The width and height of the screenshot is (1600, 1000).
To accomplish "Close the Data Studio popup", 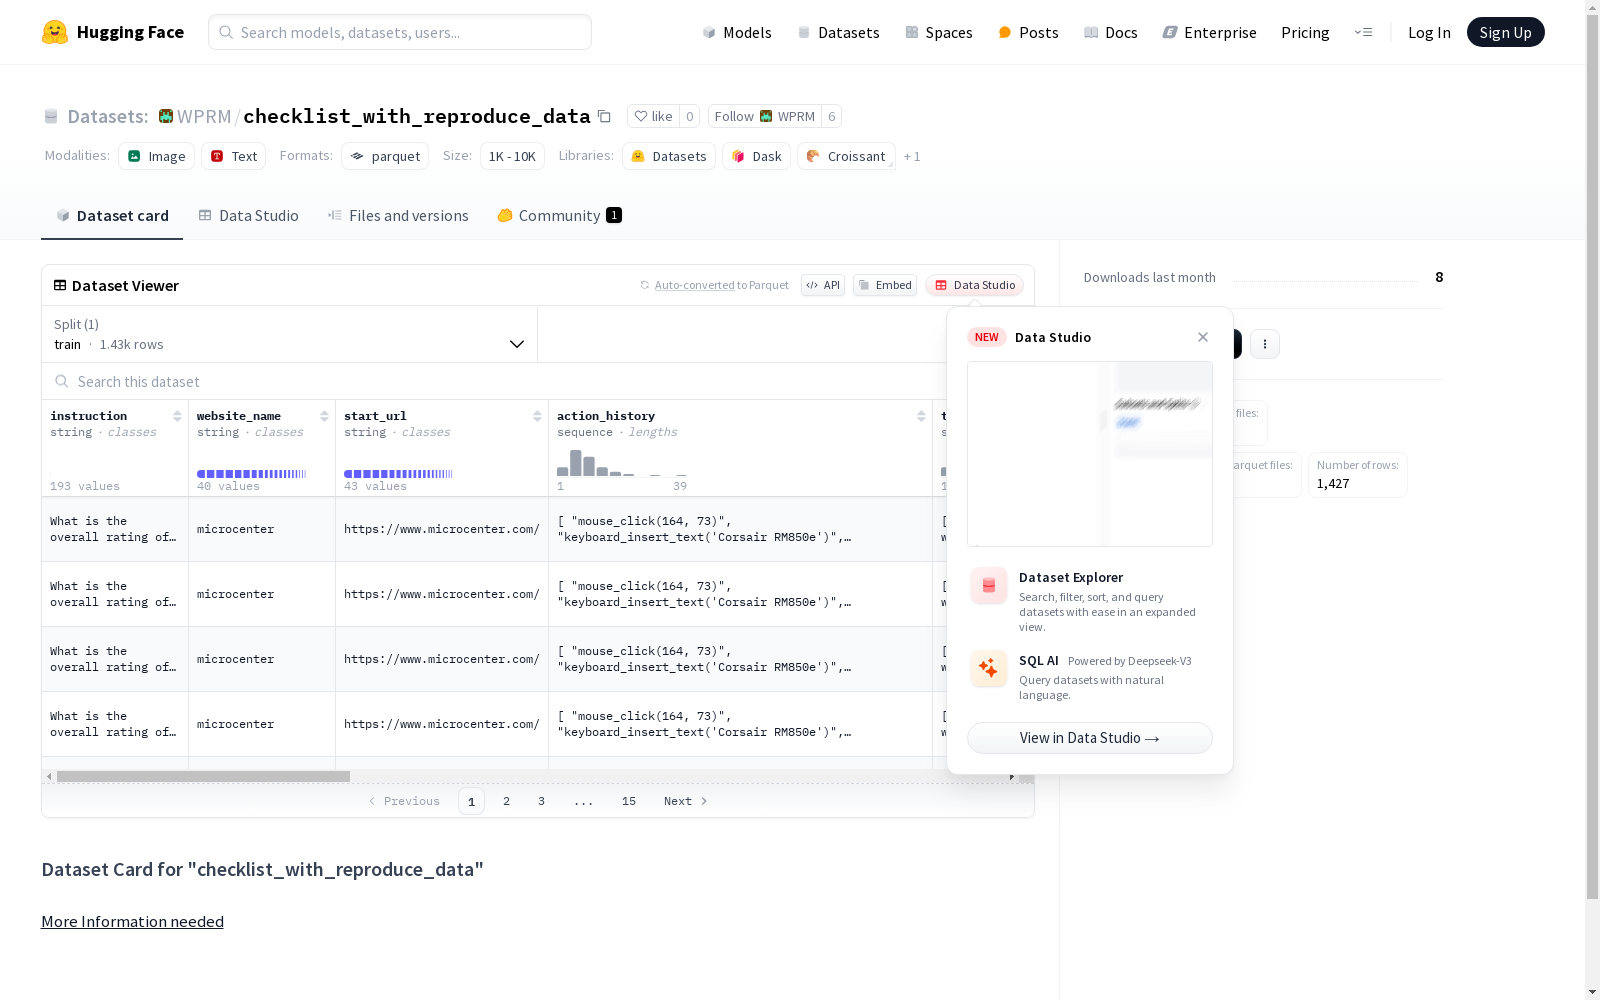I will click(x=1203, y=337).
